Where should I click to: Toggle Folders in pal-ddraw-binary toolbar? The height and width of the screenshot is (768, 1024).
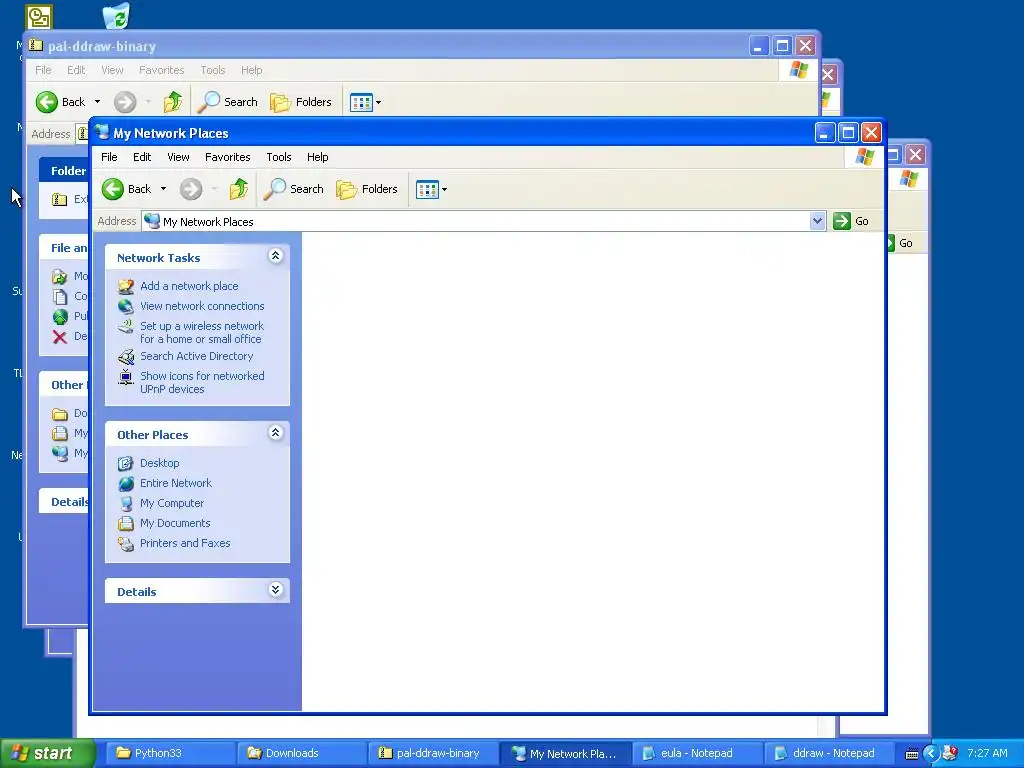[301, 102]
